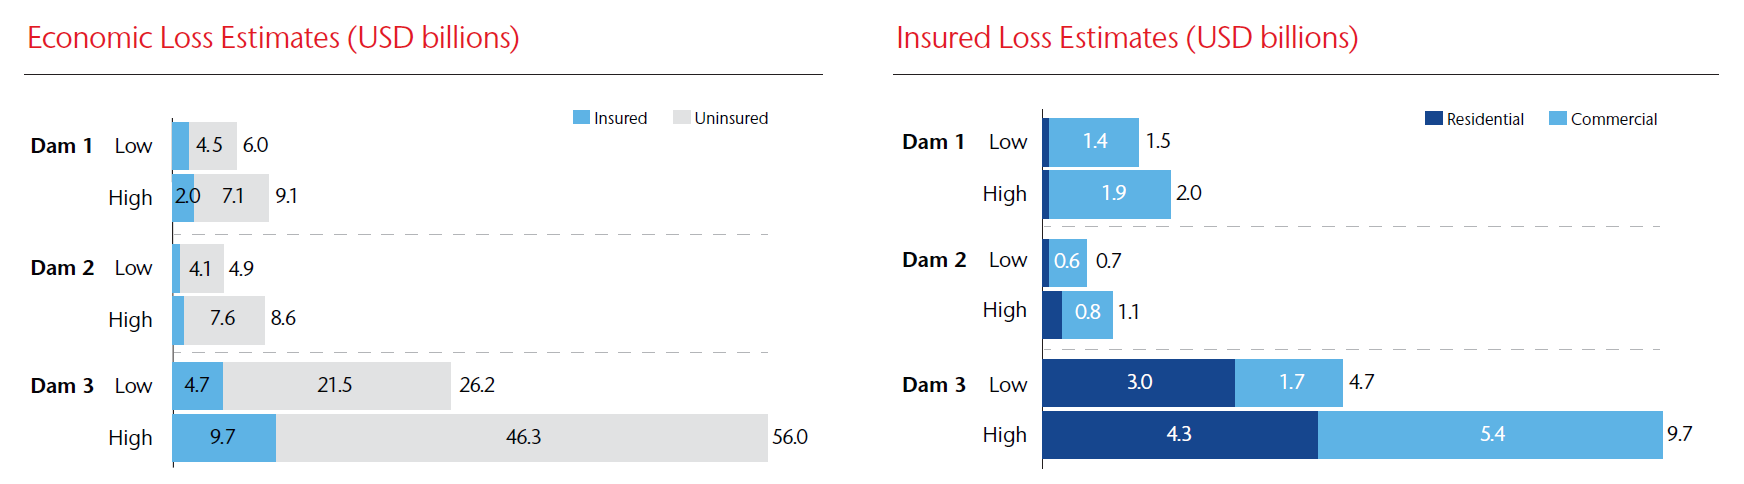Click the blue Insured legend swatch

pos(581,118)
